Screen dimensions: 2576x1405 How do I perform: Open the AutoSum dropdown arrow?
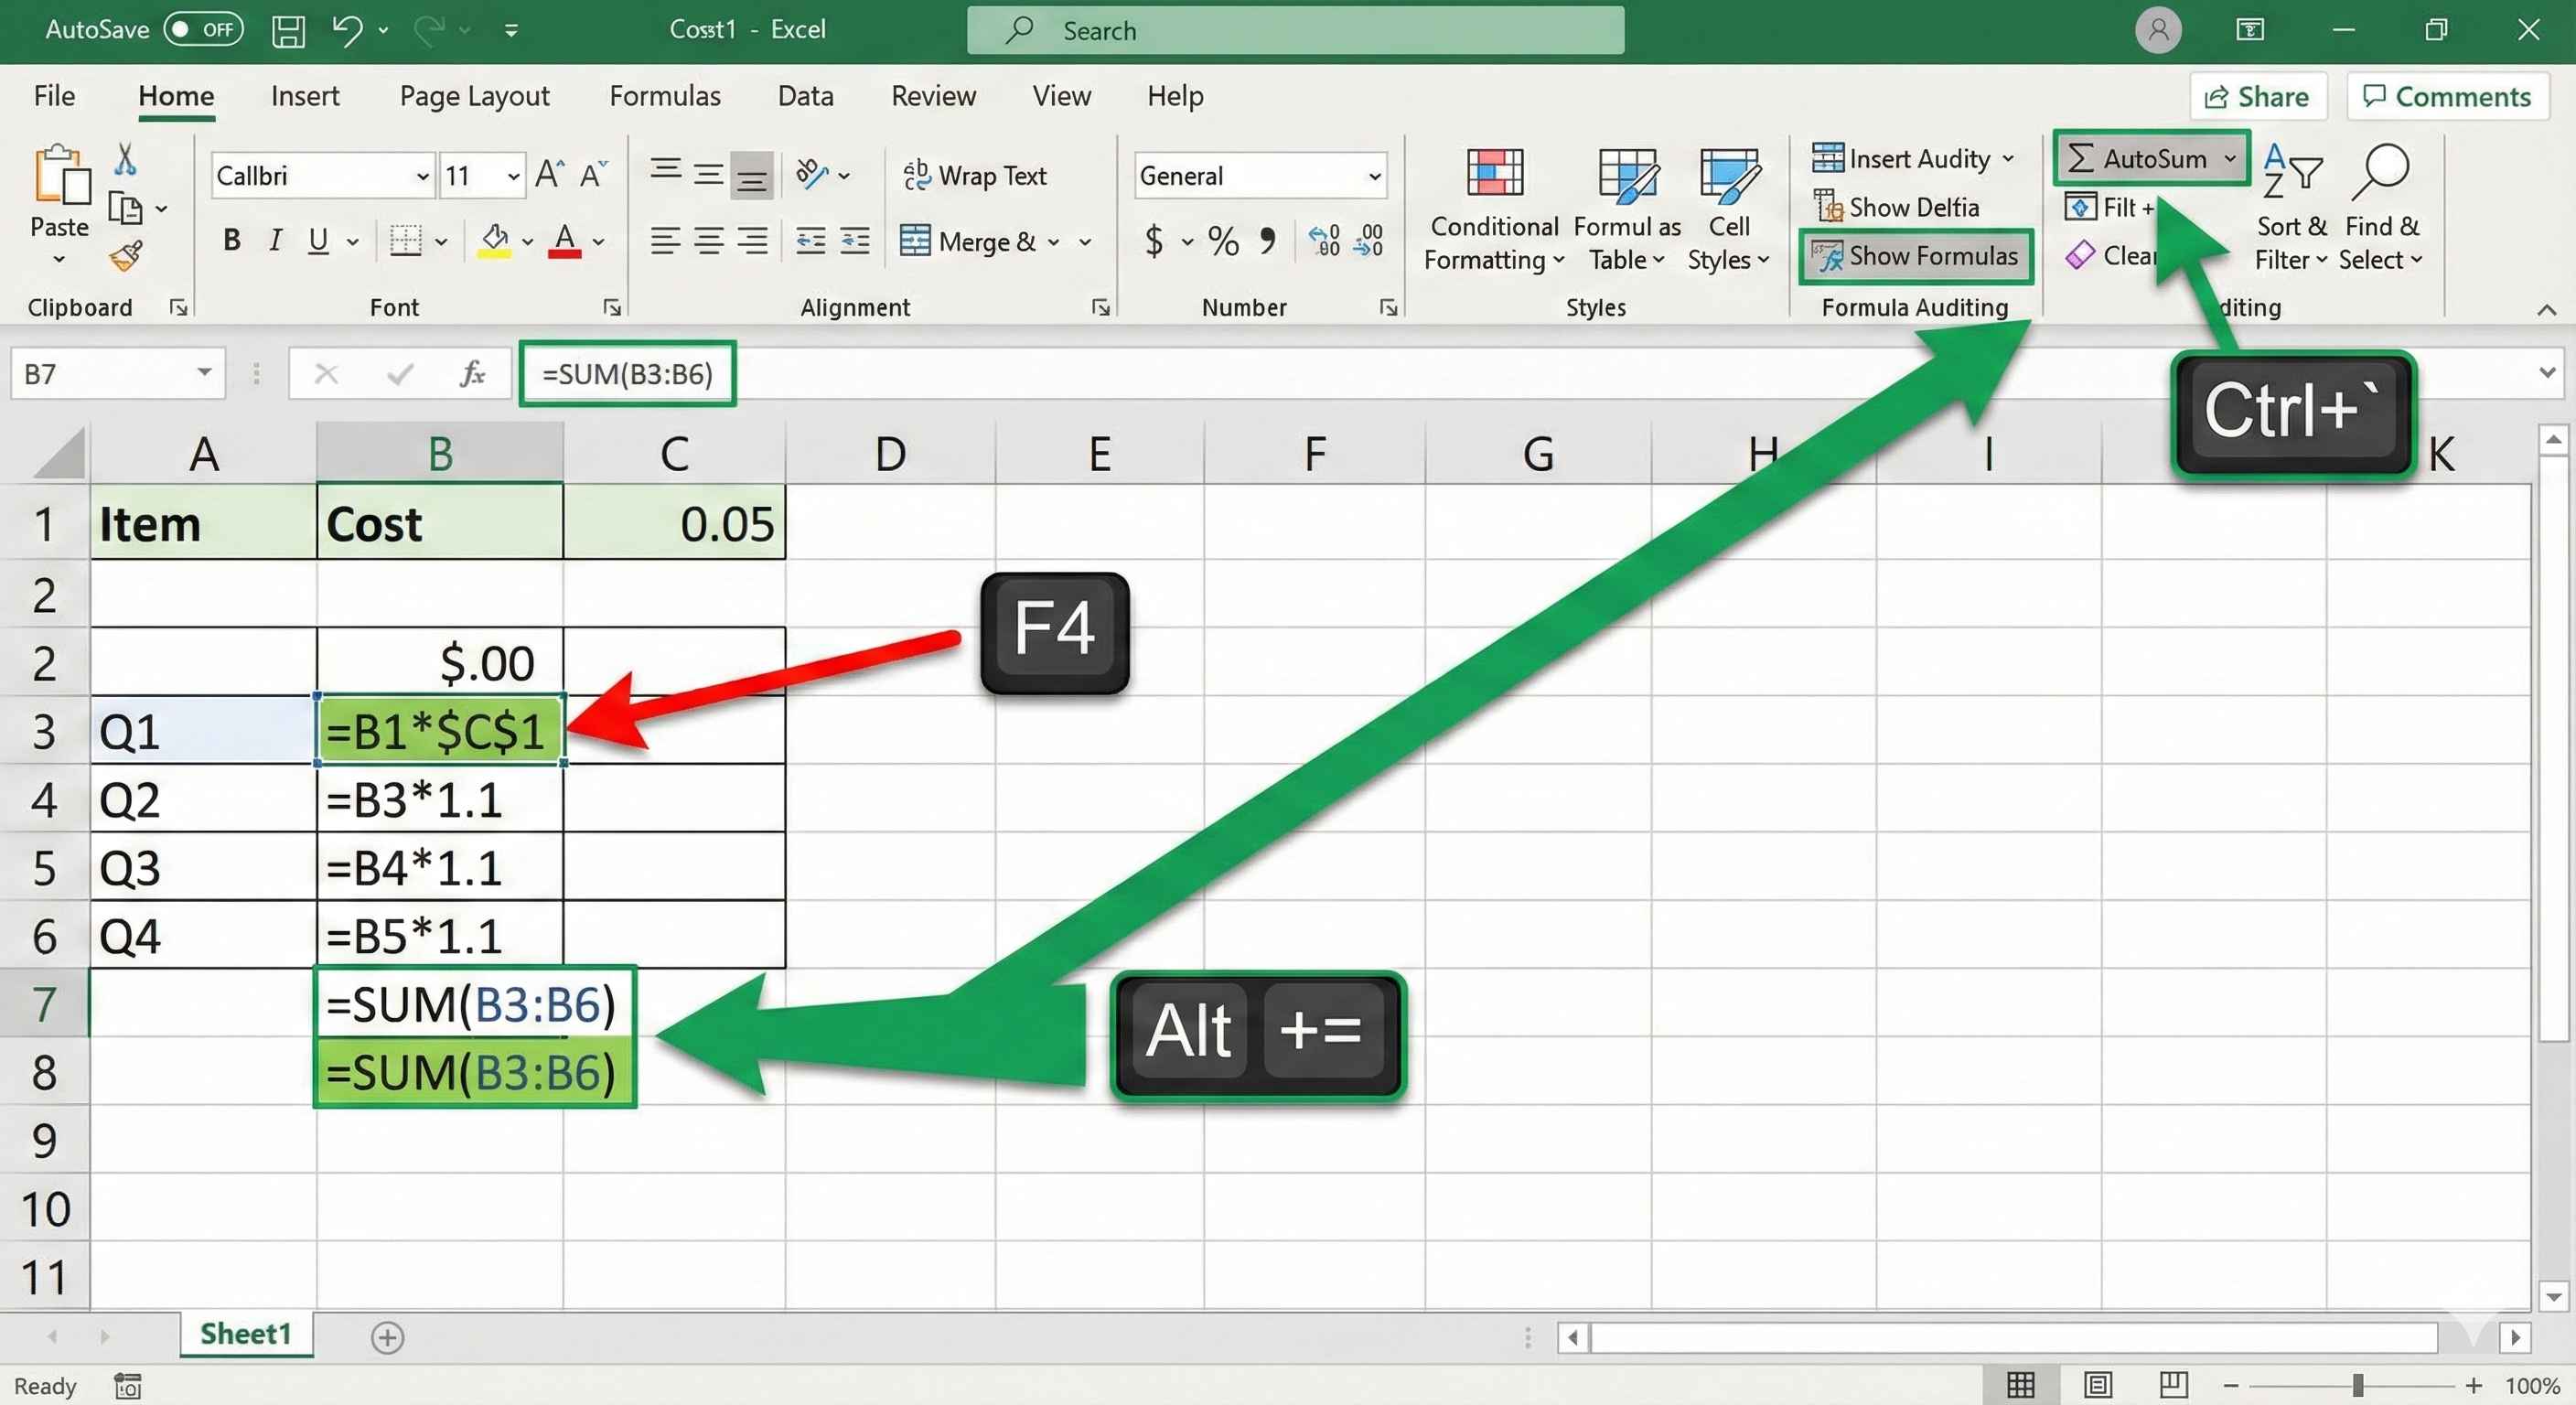point(2230,159)
